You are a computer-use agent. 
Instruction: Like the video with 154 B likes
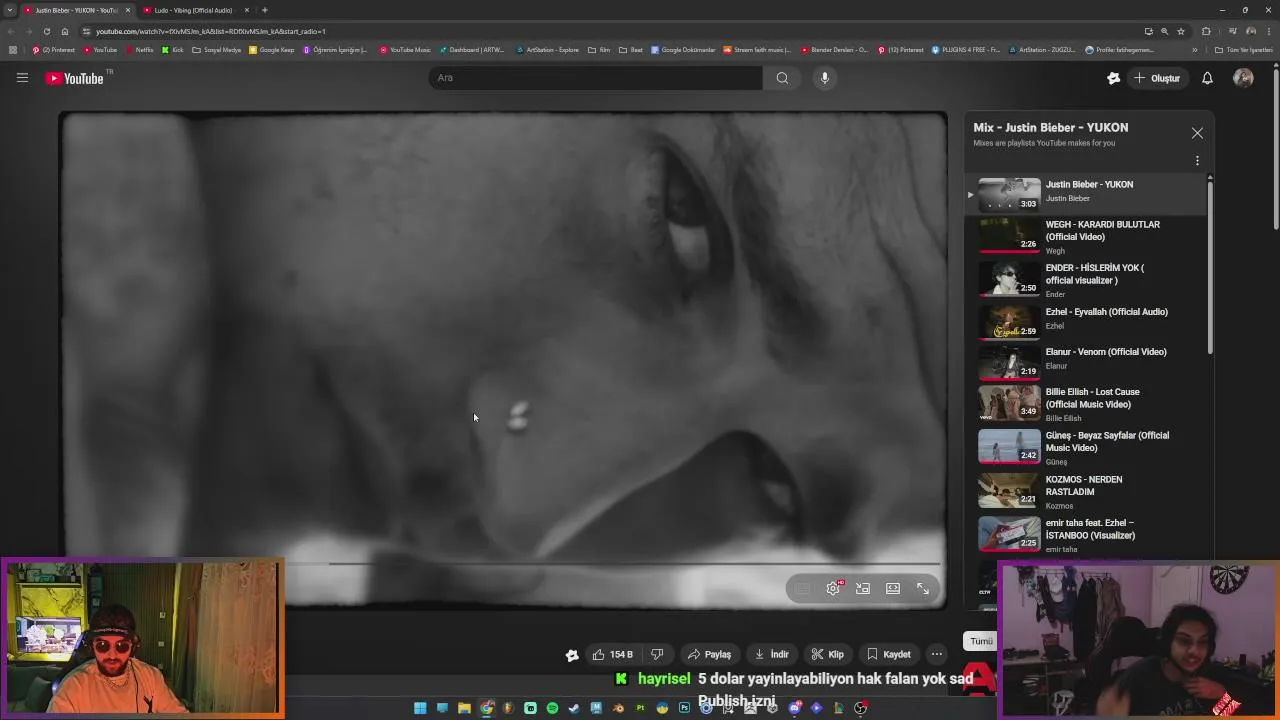click(x=612, y=654)
